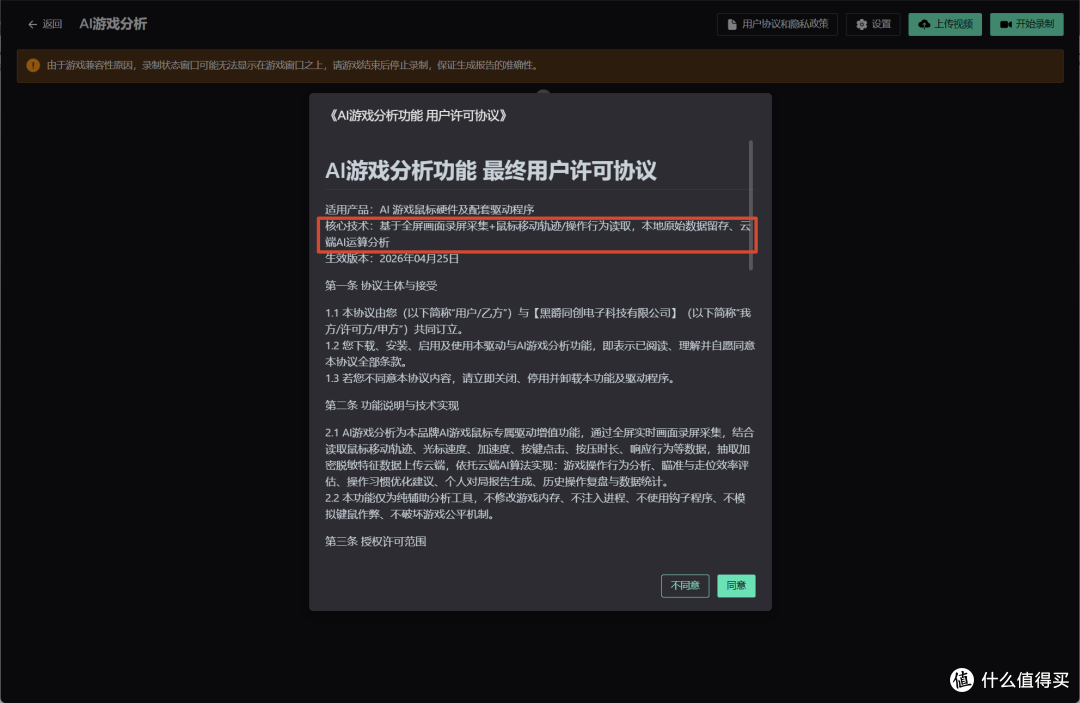
Task: Click section heading 第二条 功能说明与技术实现
Action: pos(392,406)
